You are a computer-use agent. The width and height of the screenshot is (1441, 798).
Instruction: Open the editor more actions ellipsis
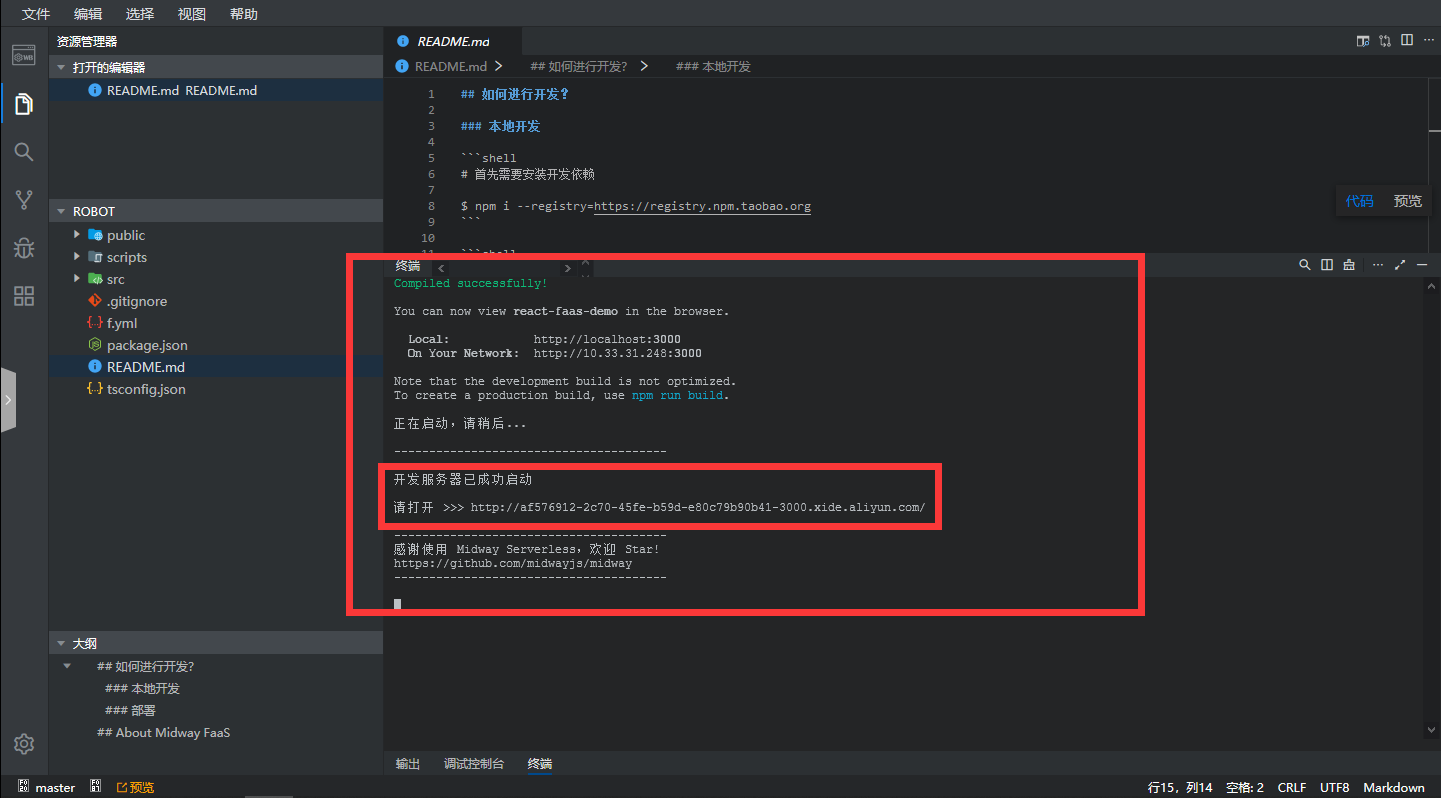click(1427, 41)
